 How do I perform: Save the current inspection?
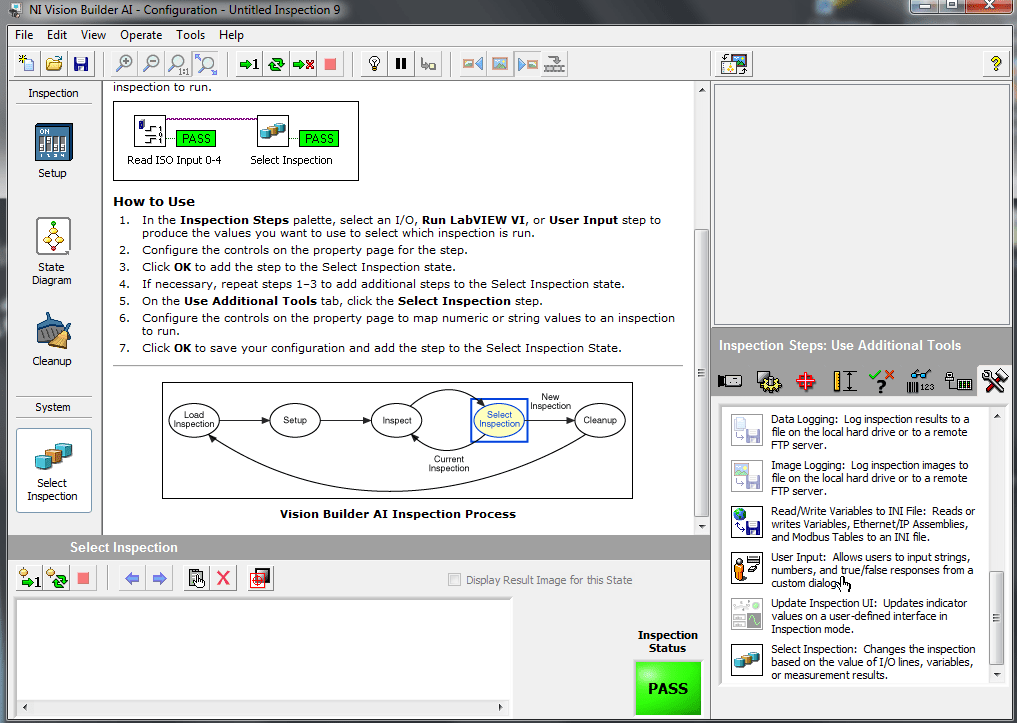point(80,63)
